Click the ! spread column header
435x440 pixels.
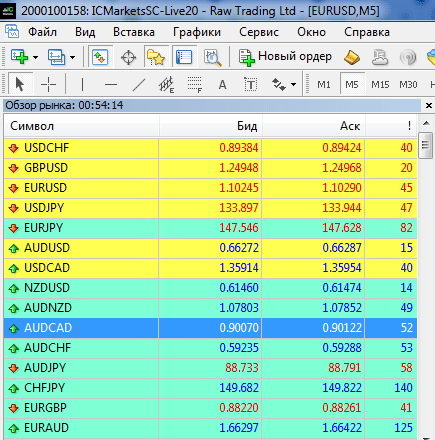pyautogui.click(x=391, y=126)
